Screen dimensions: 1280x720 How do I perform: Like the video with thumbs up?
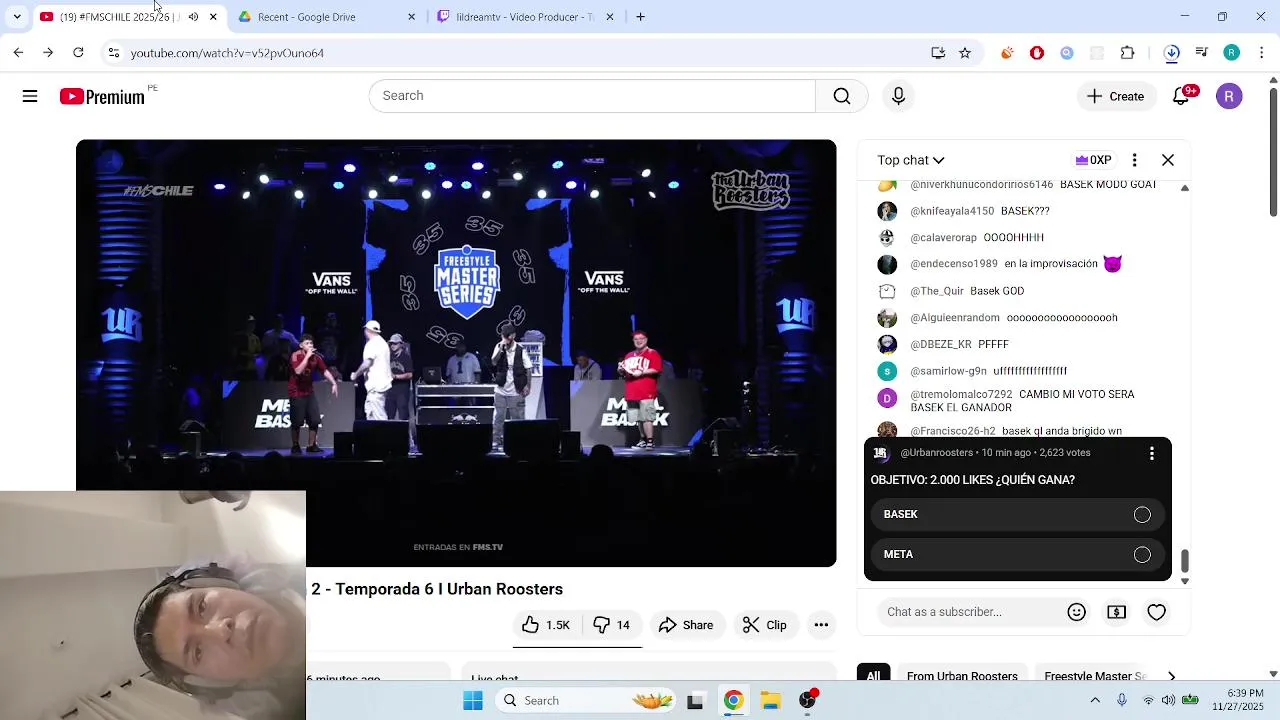pos(545,625)
